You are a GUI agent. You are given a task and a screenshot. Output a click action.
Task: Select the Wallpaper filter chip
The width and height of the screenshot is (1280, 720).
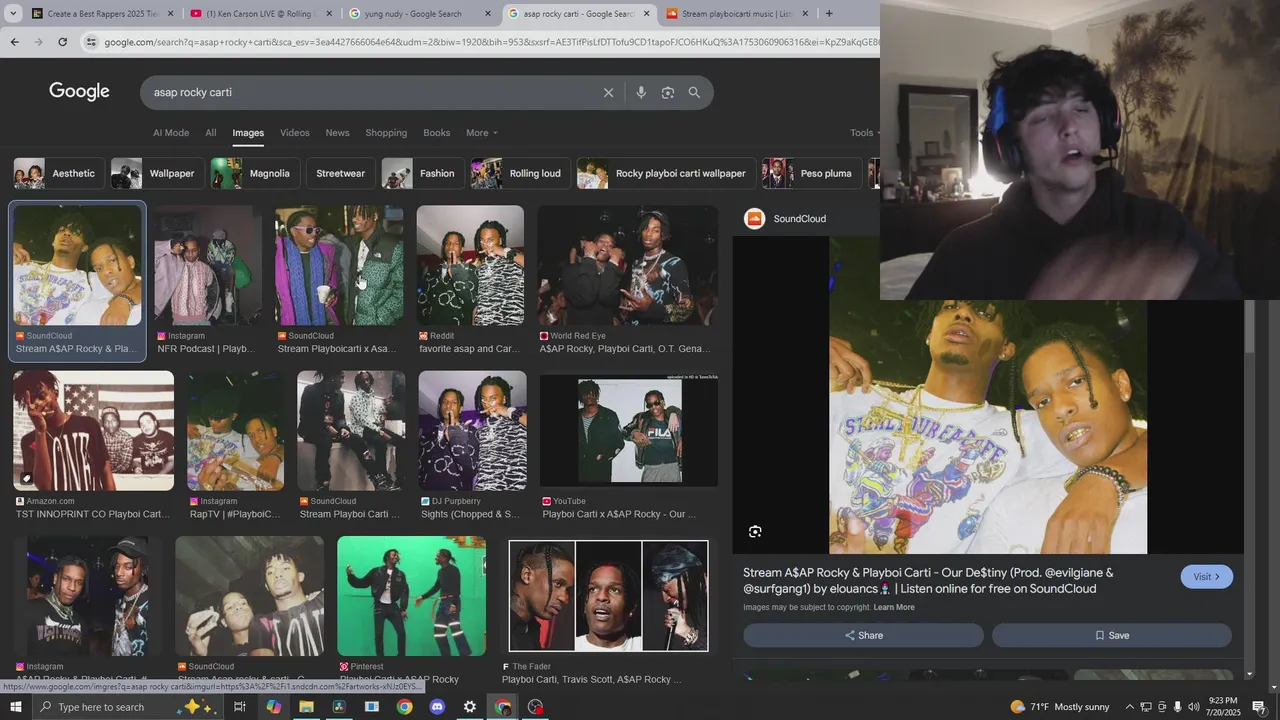(x=156, y=173)
